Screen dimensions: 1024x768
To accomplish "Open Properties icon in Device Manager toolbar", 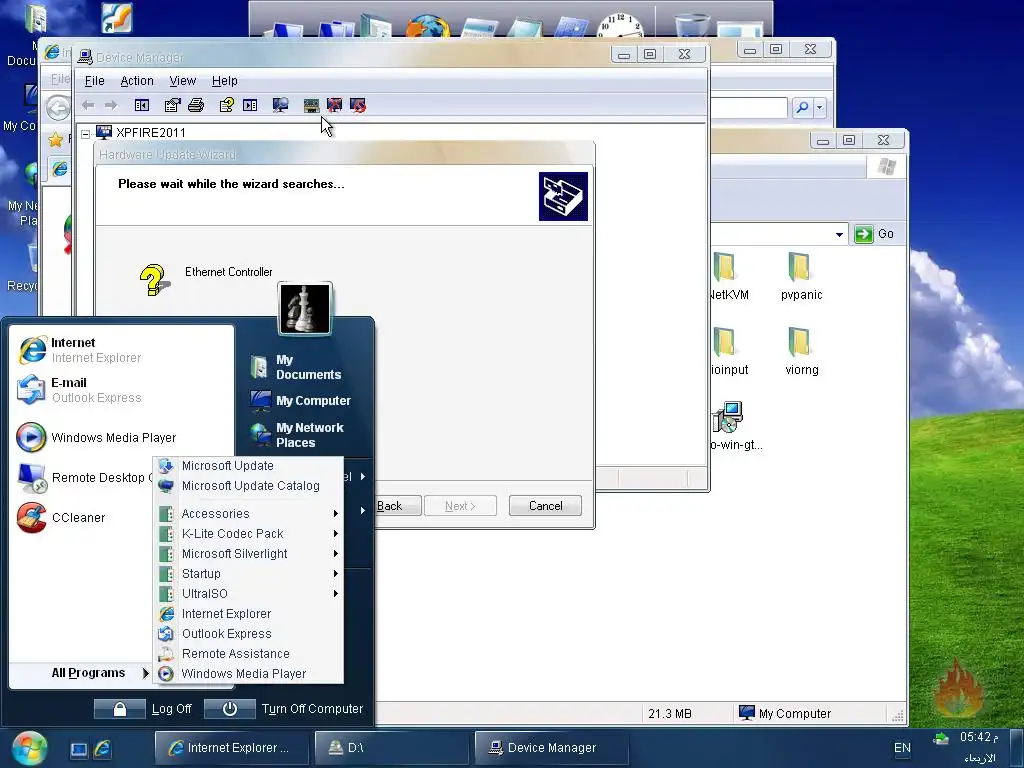I will 172,105.
